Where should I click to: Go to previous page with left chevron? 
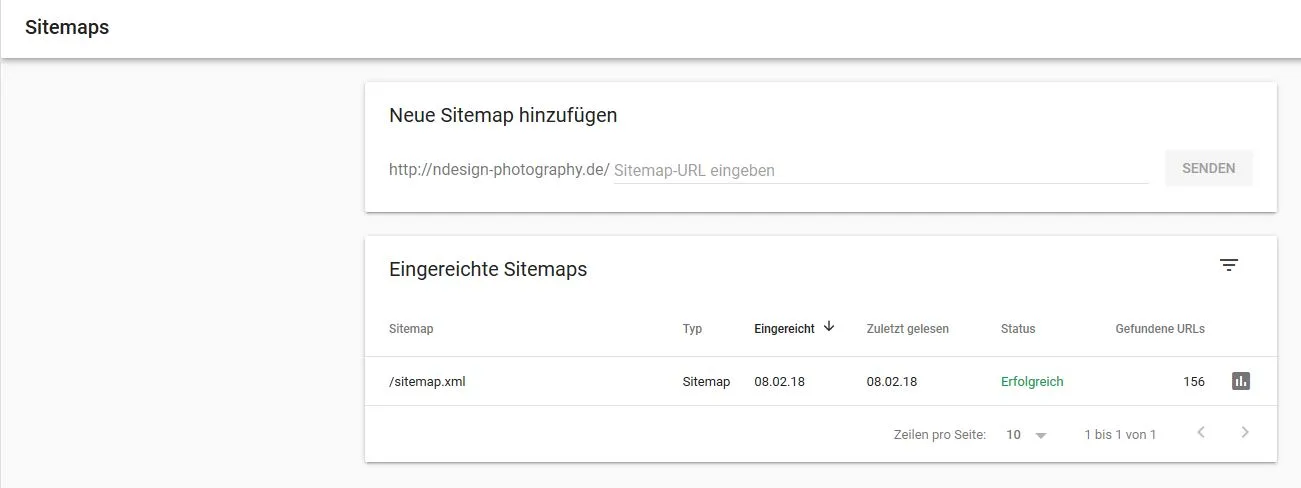1201,433
